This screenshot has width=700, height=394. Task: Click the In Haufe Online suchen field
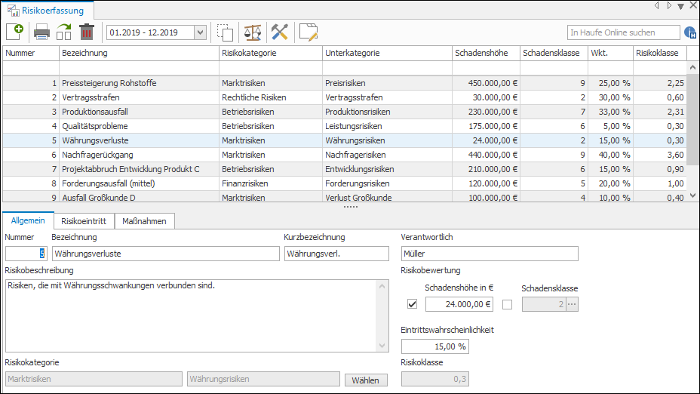[624, 33]
